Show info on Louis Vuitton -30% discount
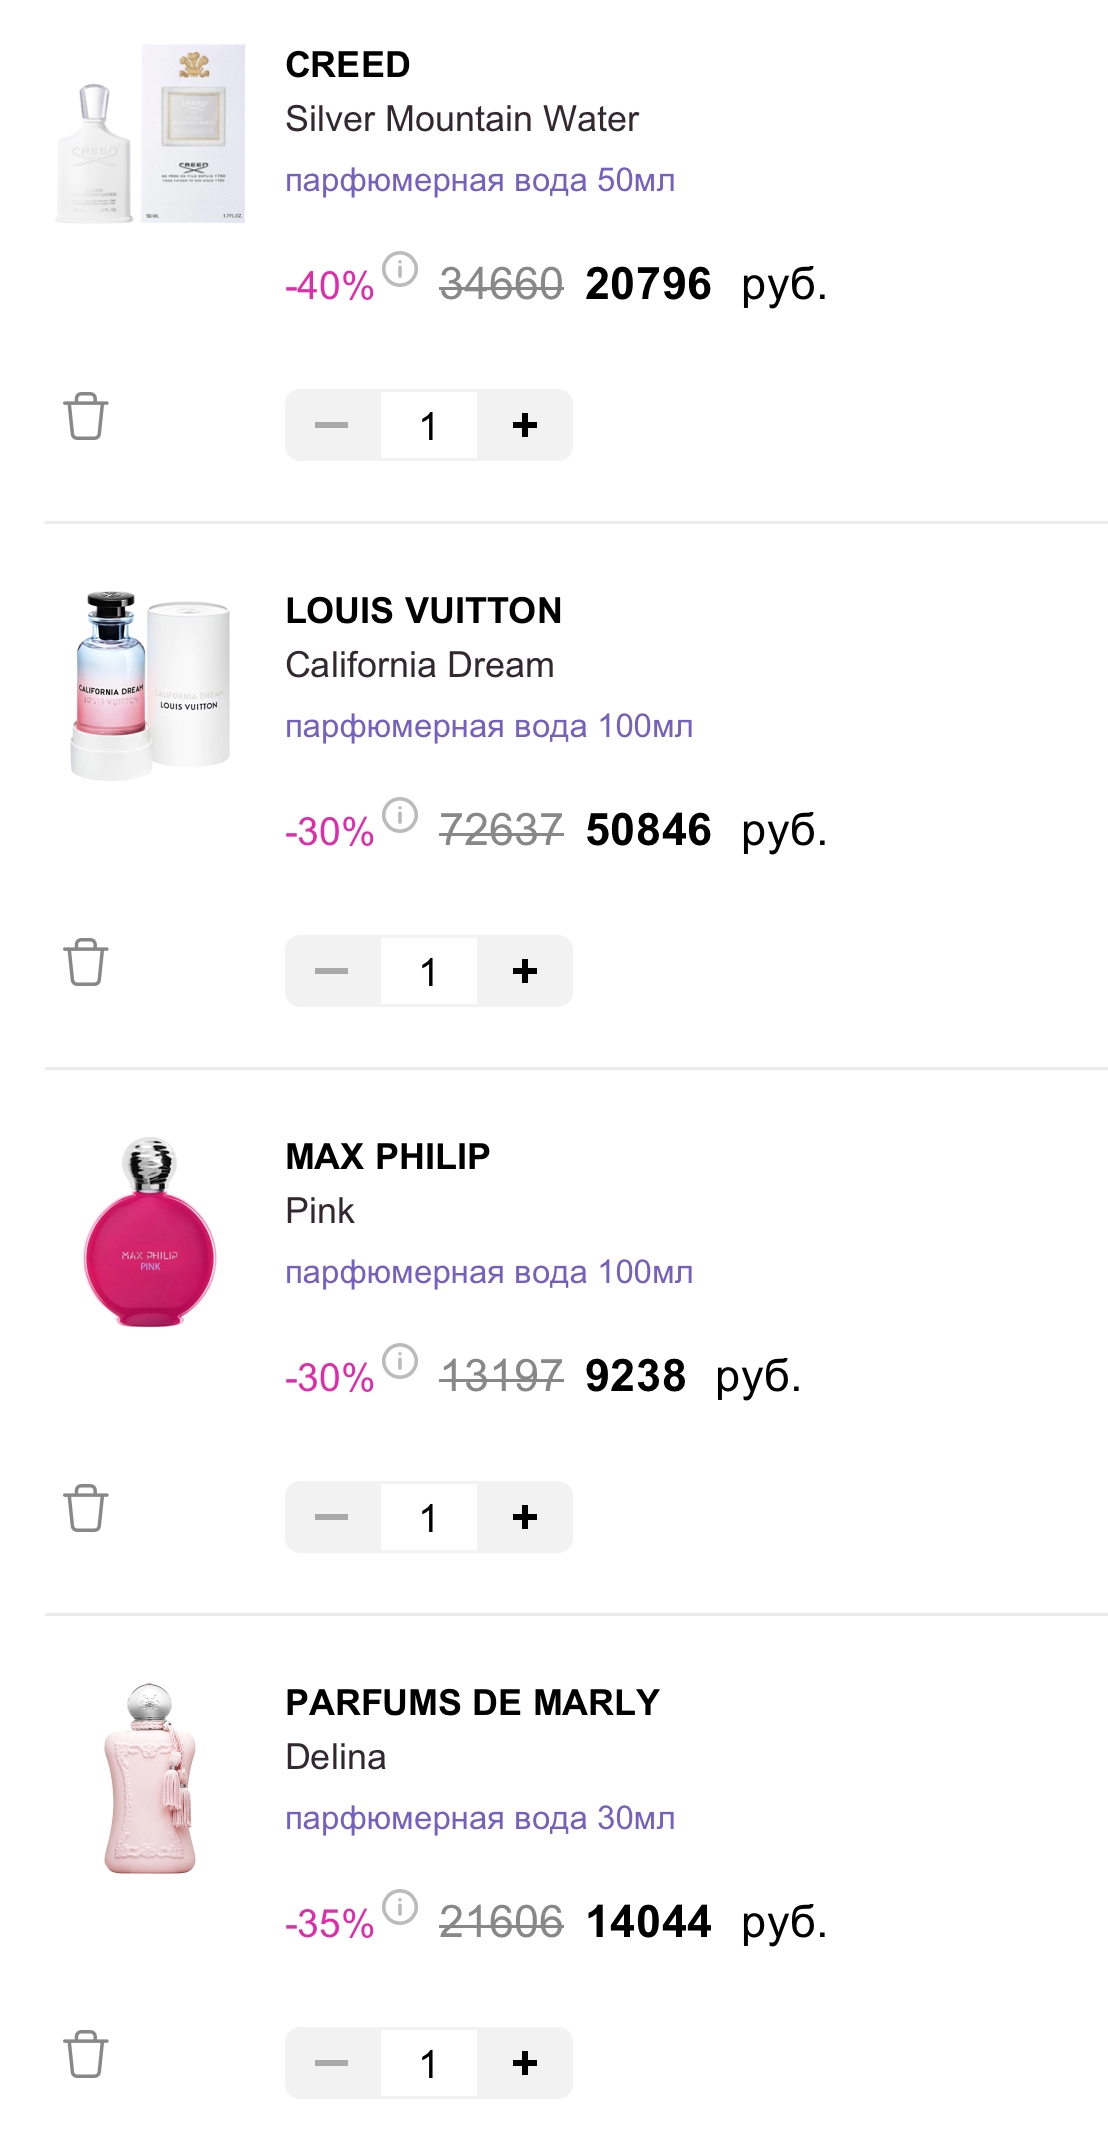Image resolution: width=1108 pixels, height=2131 pixels. [400, 815]
